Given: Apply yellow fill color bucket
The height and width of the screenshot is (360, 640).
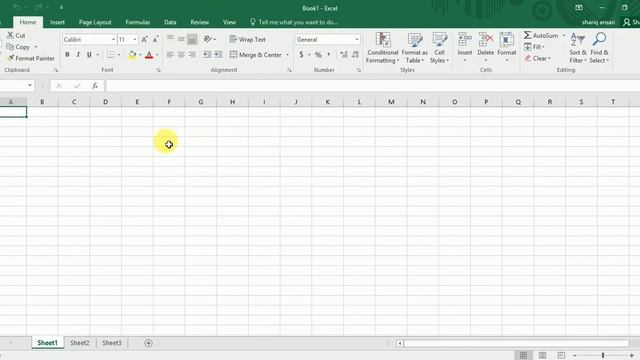Looking at the screenshot, I should [x=132, y=55].
